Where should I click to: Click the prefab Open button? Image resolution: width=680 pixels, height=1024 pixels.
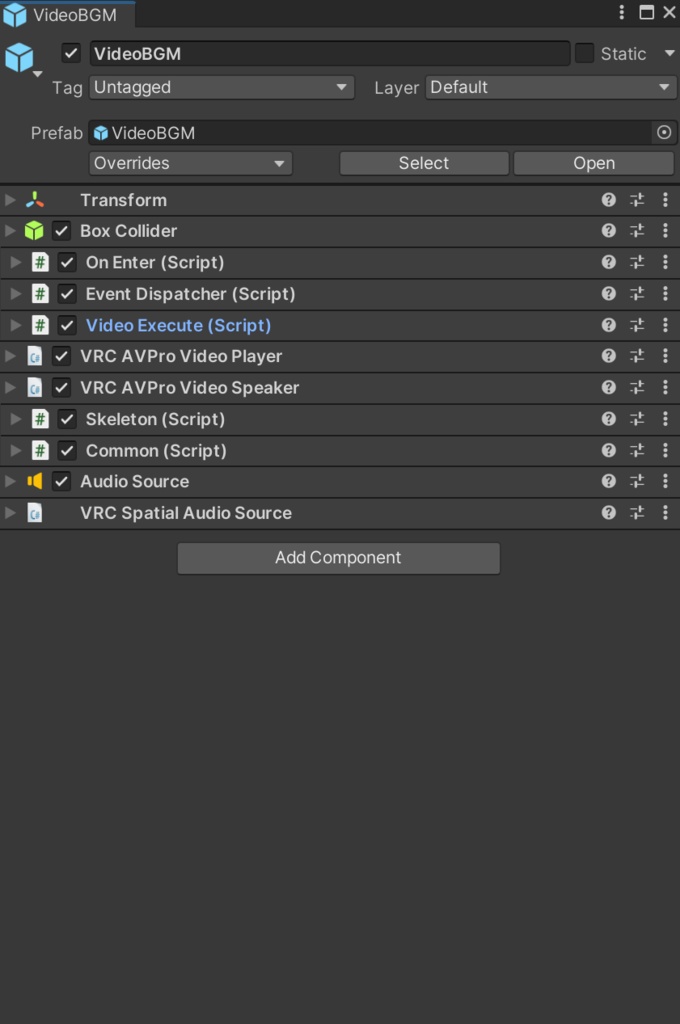coord(594,163)
